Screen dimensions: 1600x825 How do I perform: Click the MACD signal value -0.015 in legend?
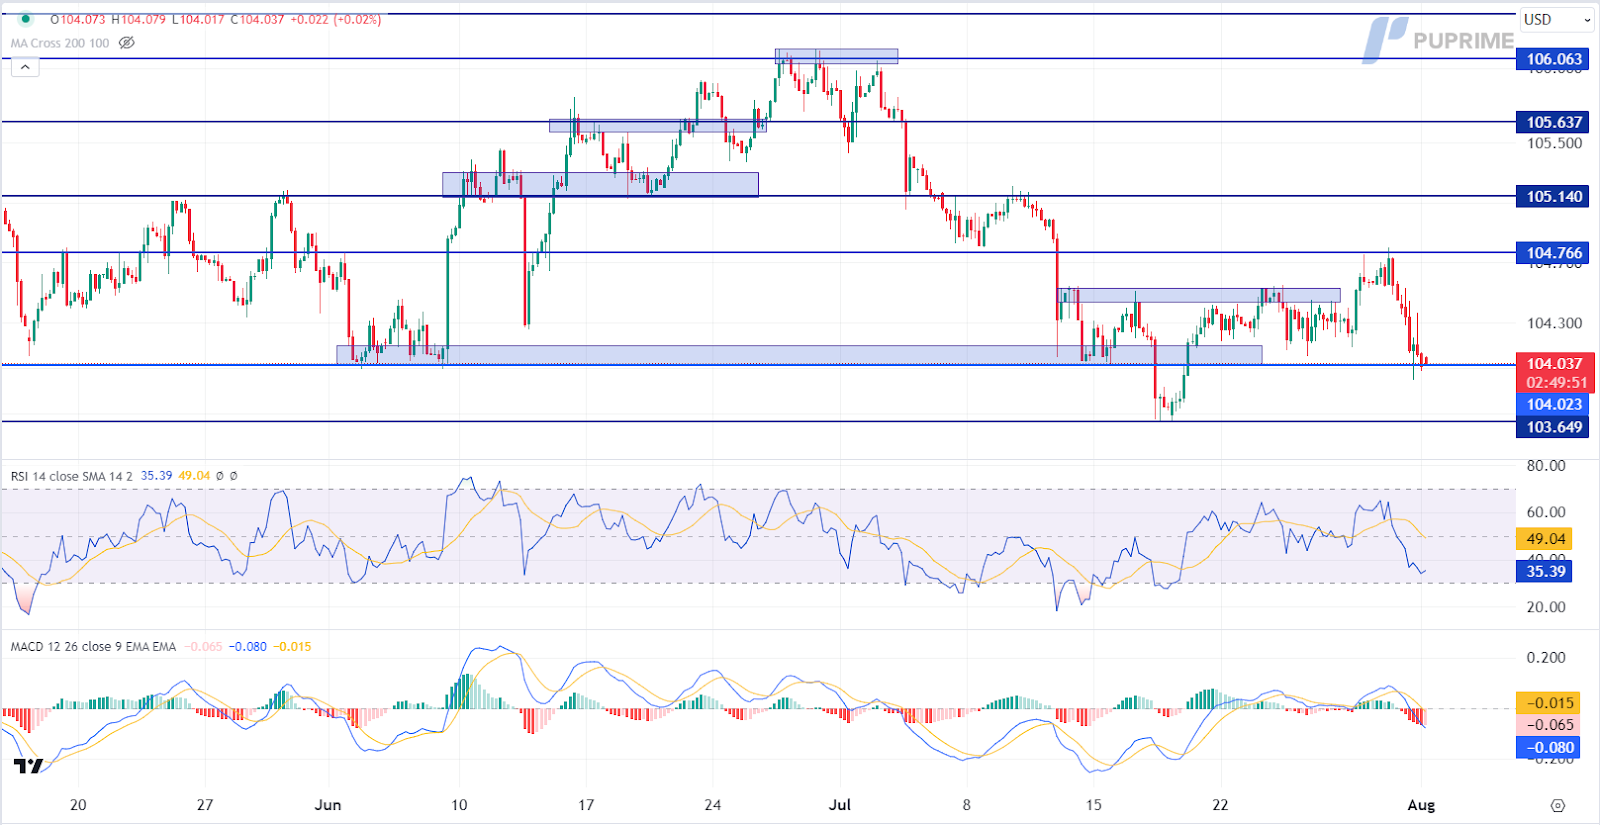tap(292, 647)
